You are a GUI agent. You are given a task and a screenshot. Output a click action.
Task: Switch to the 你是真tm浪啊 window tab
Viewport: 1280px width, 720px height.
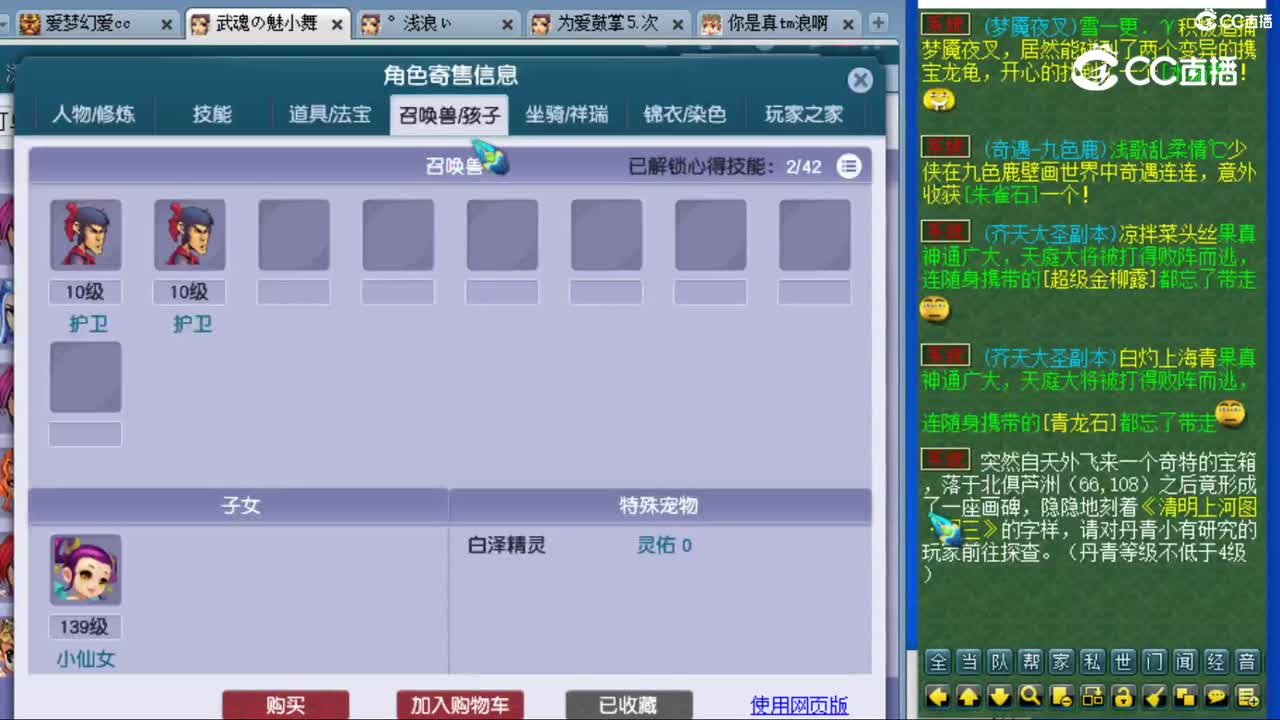click(x=779, y=23)
